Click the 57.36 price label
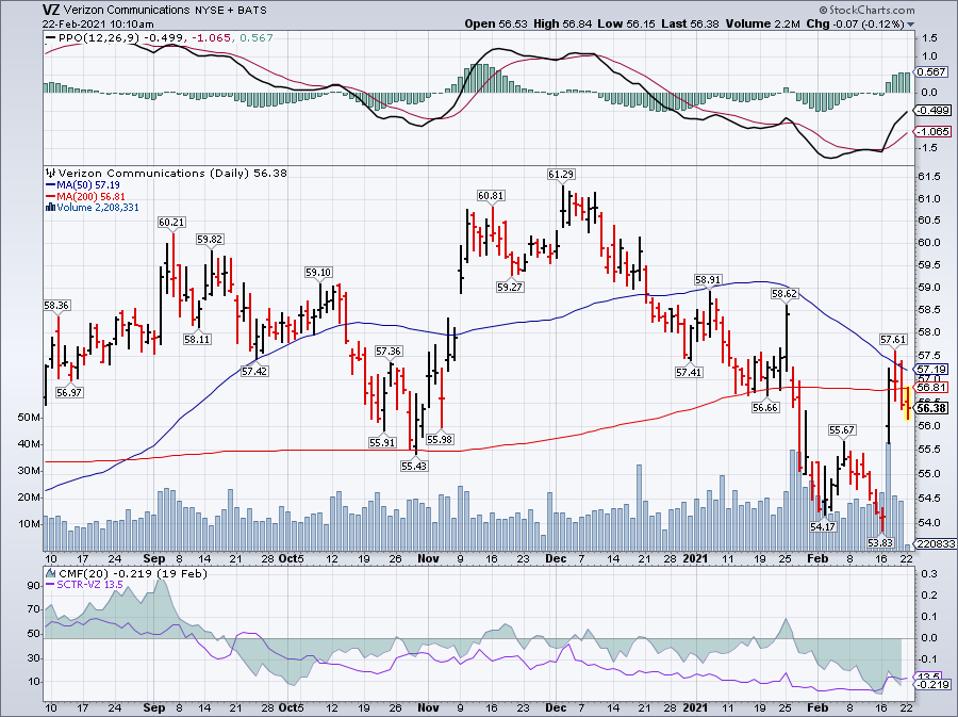This screenshot has height=717, width=958. click(389, 351)
